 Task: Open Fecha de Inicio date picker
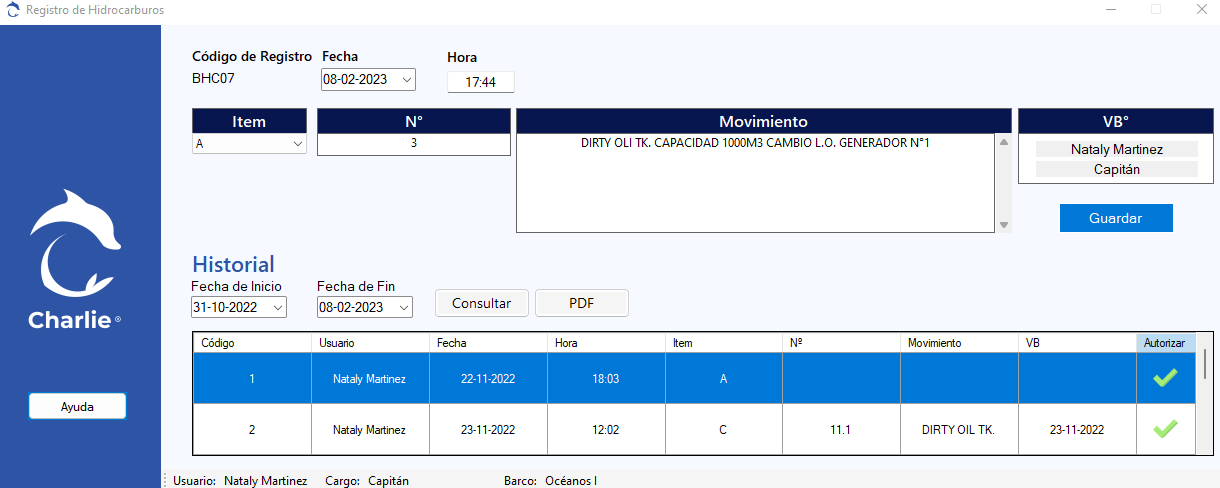277,307
